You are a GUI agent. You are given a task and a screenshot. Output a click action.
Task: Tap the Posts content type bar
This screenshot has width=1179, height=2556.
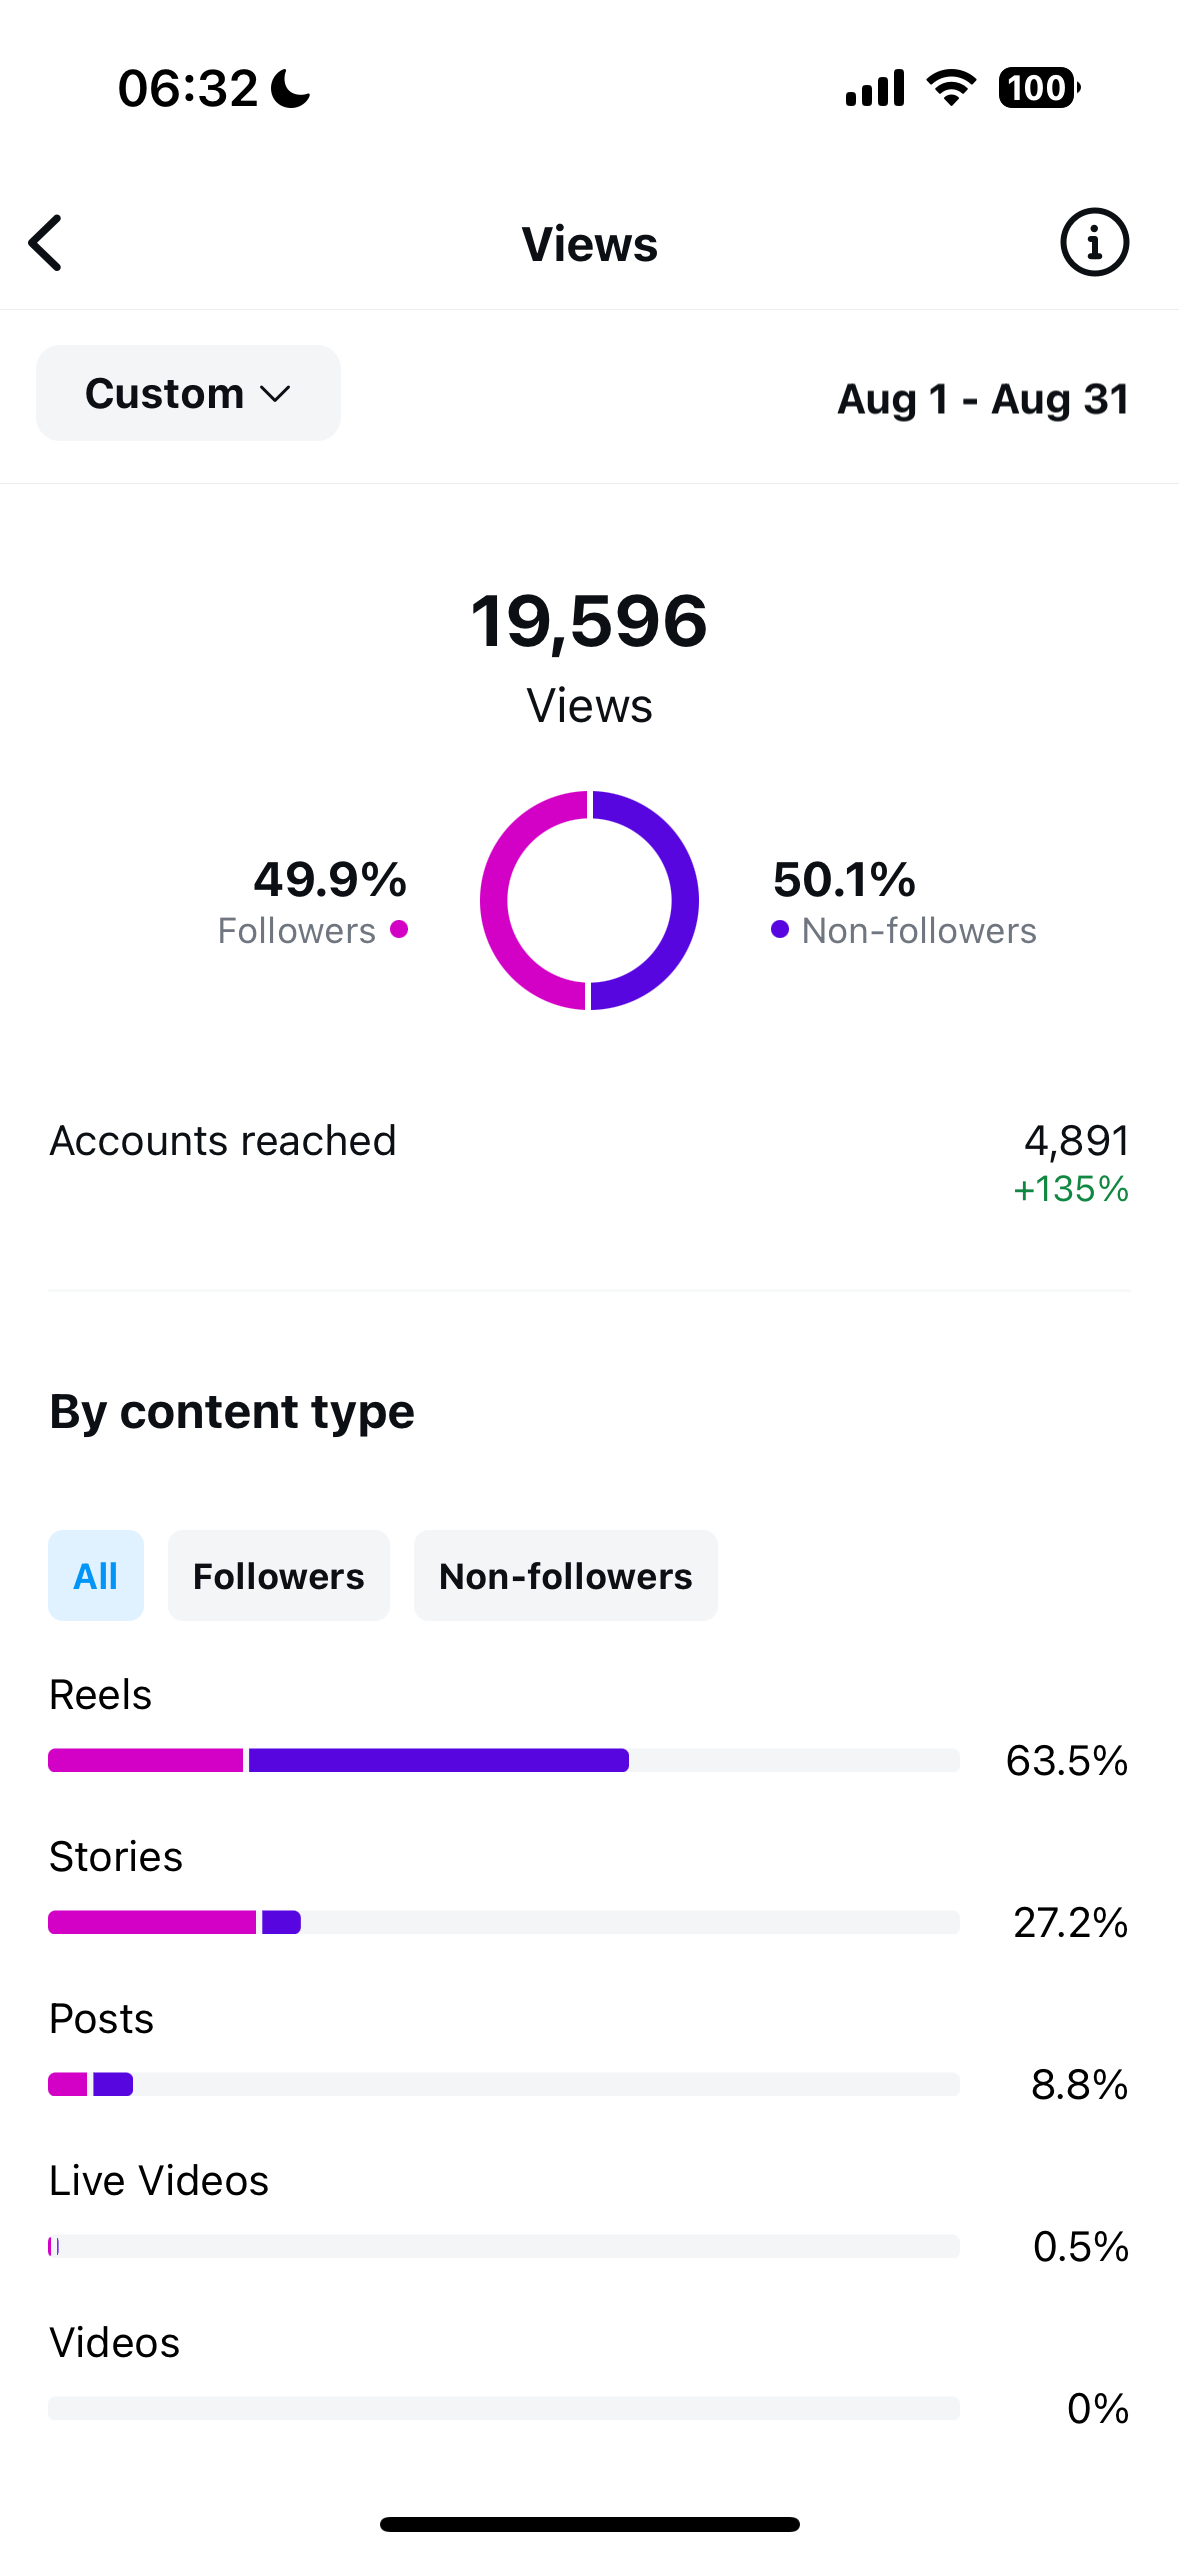(x=504, y=2084)
